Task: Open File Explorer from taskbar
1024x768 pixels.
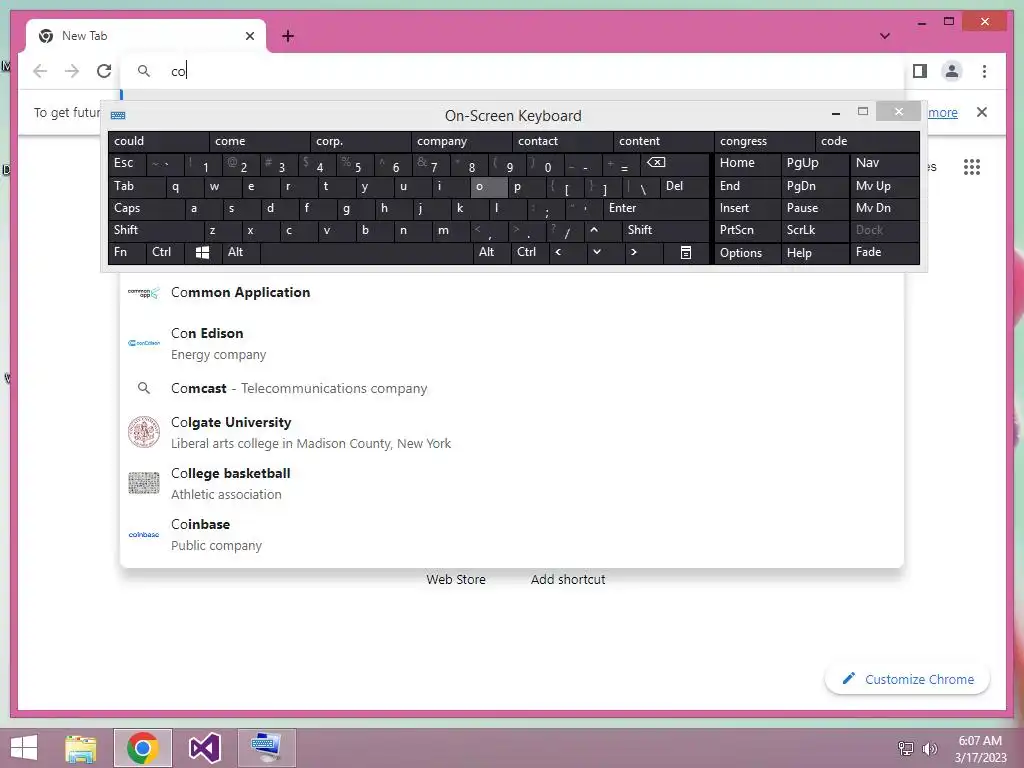Action: [x=80, y=748]
